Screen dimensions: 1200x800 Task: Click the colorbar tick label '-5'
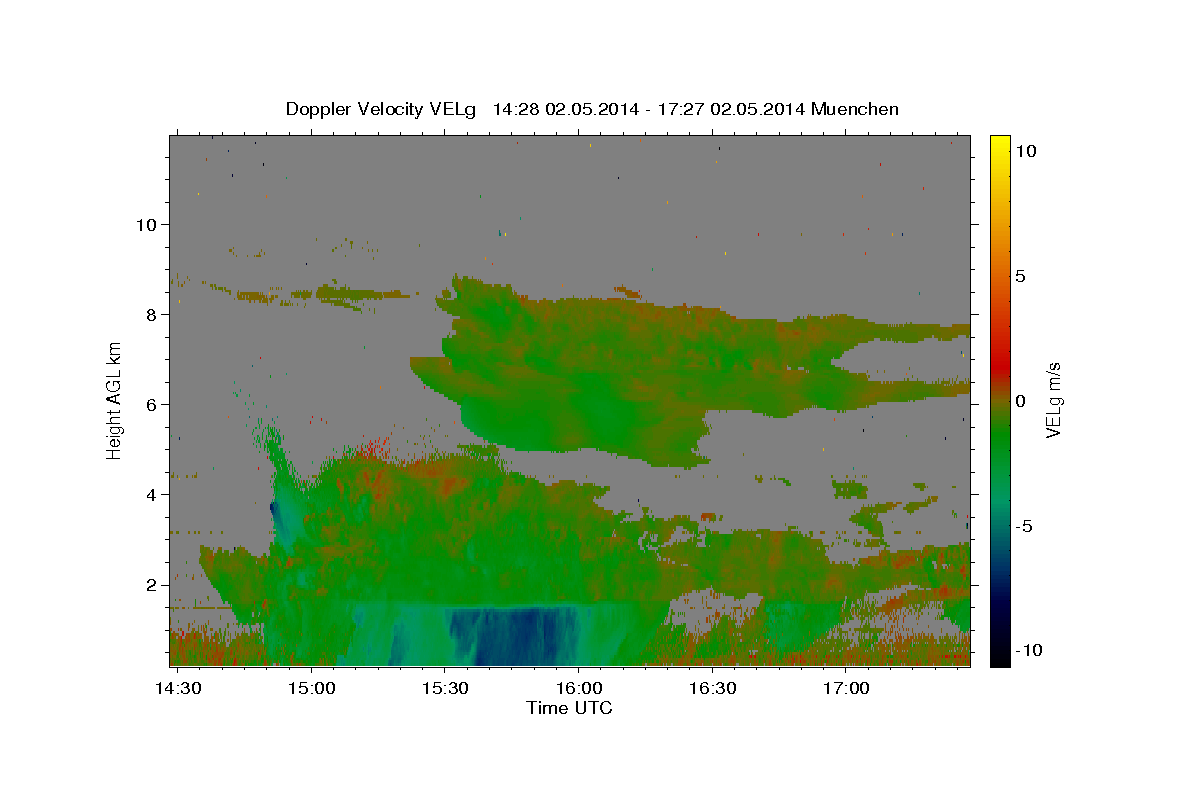point(1026,526)
